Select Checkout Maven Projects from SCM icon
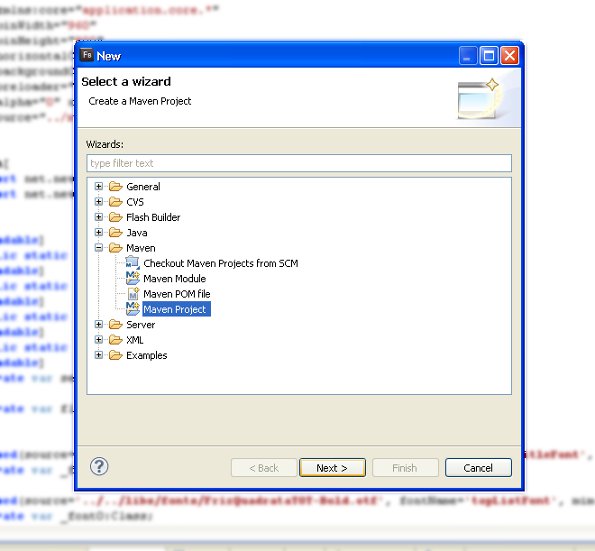 point(132,263)
